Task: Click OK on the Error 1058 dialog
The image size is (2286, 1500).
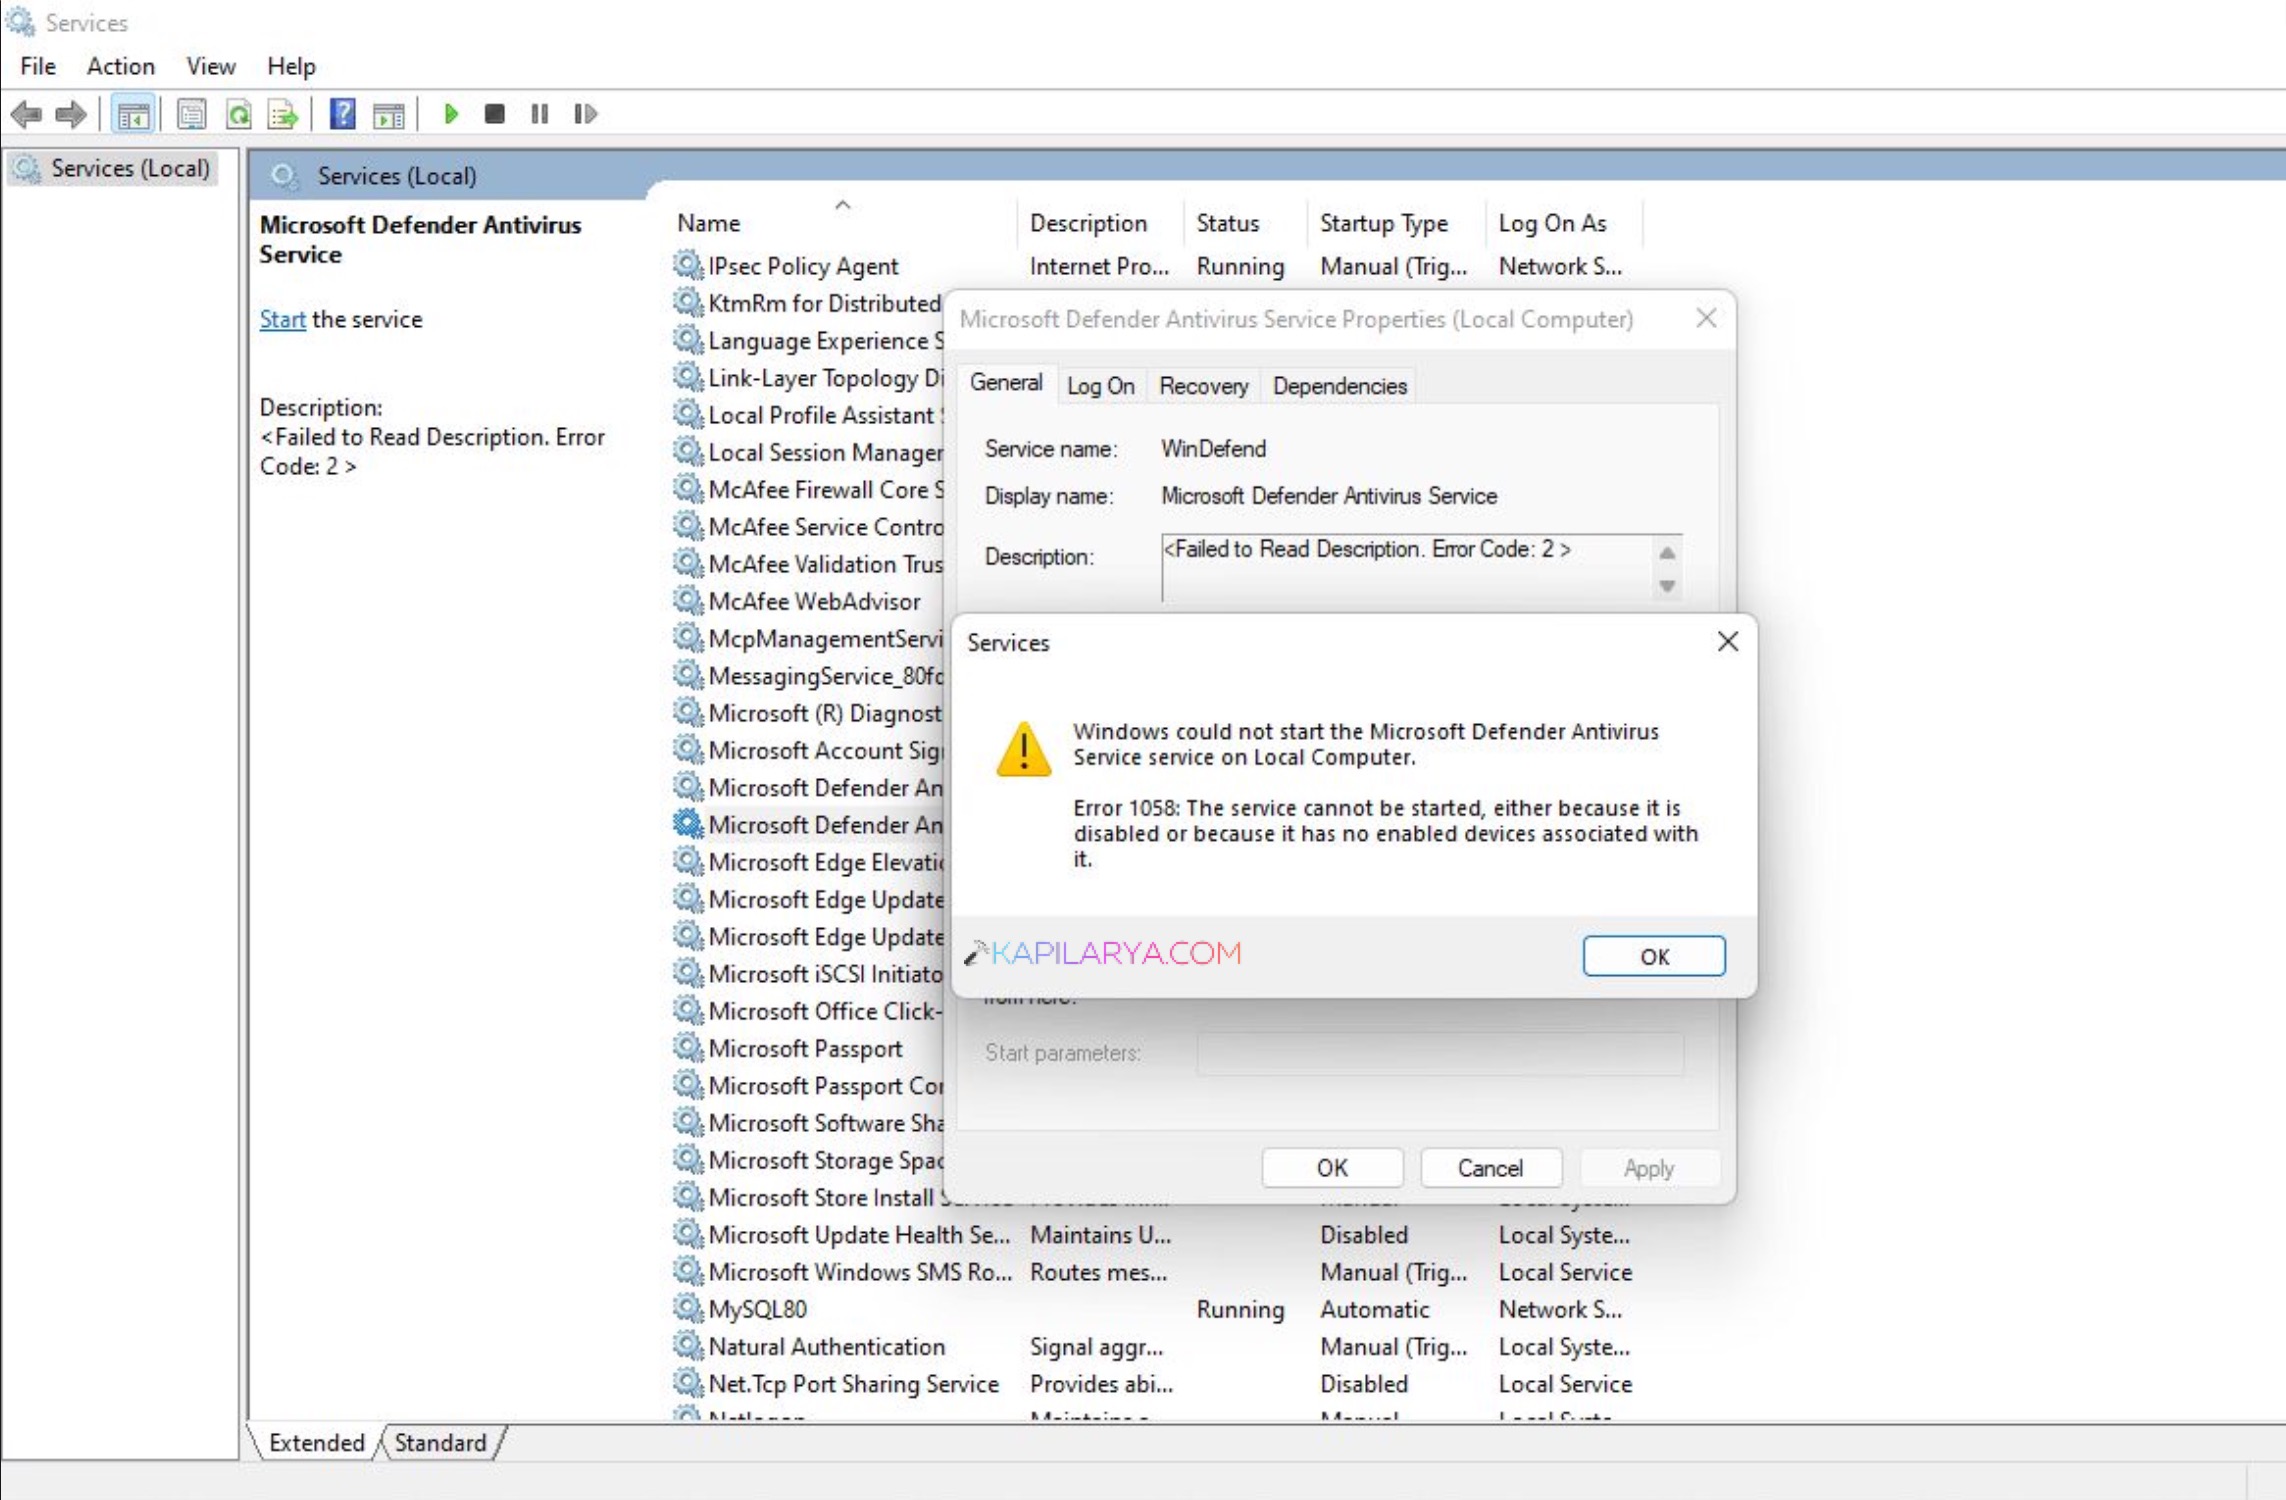Action: click(1653, 955)
